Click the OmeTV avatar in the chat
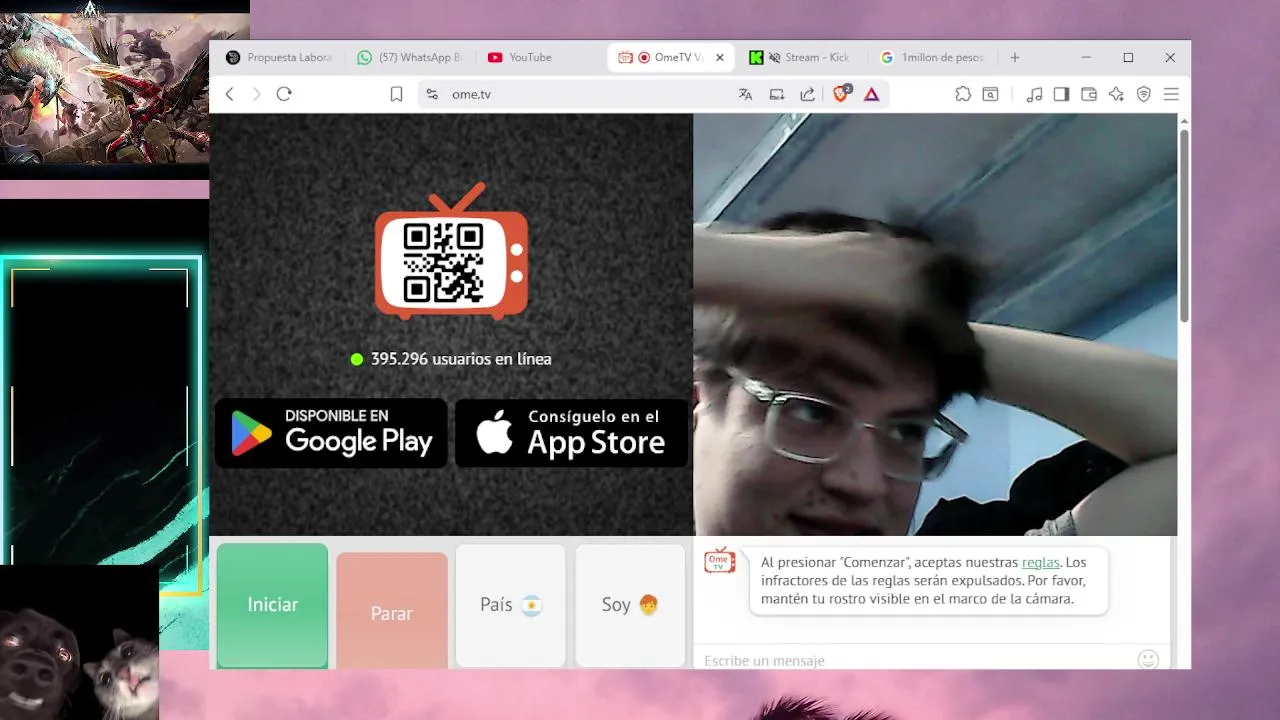The width and height of the screenshot is (1280, 720). (x=720, y=561)
